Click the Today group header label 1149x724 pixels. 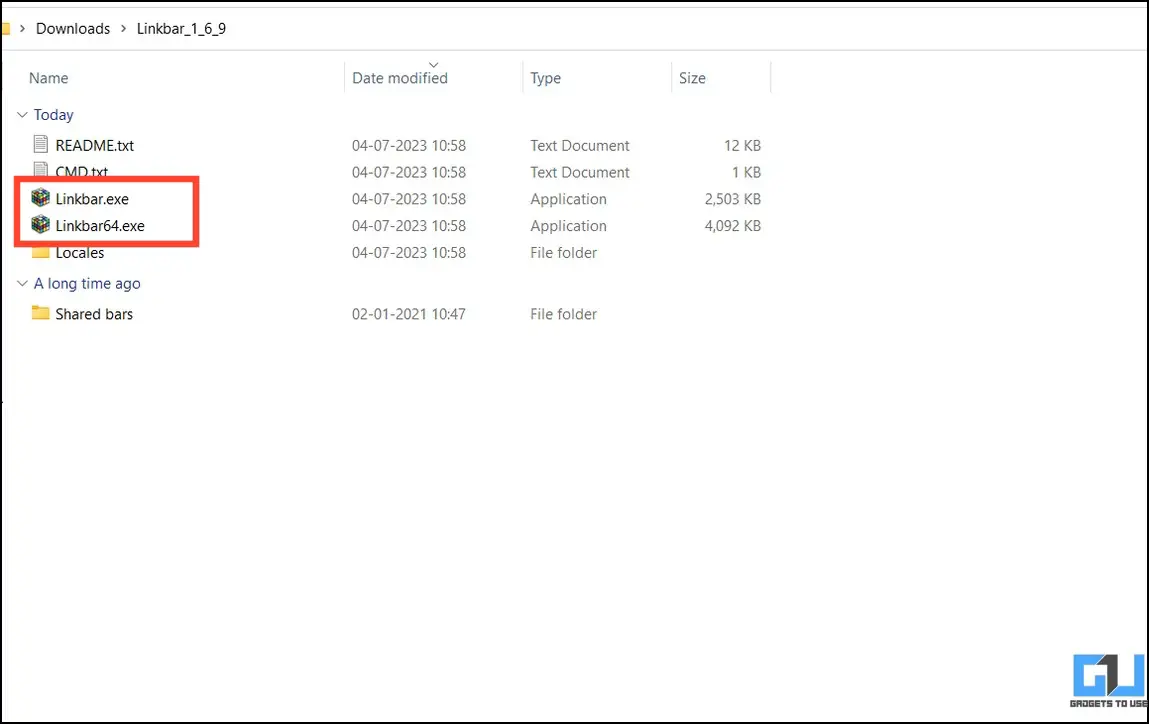53,114
